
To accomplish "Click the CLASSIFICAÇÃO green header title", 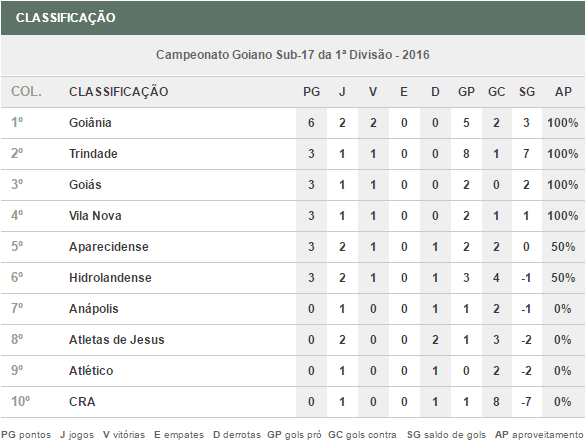I will tap(66, 18).
